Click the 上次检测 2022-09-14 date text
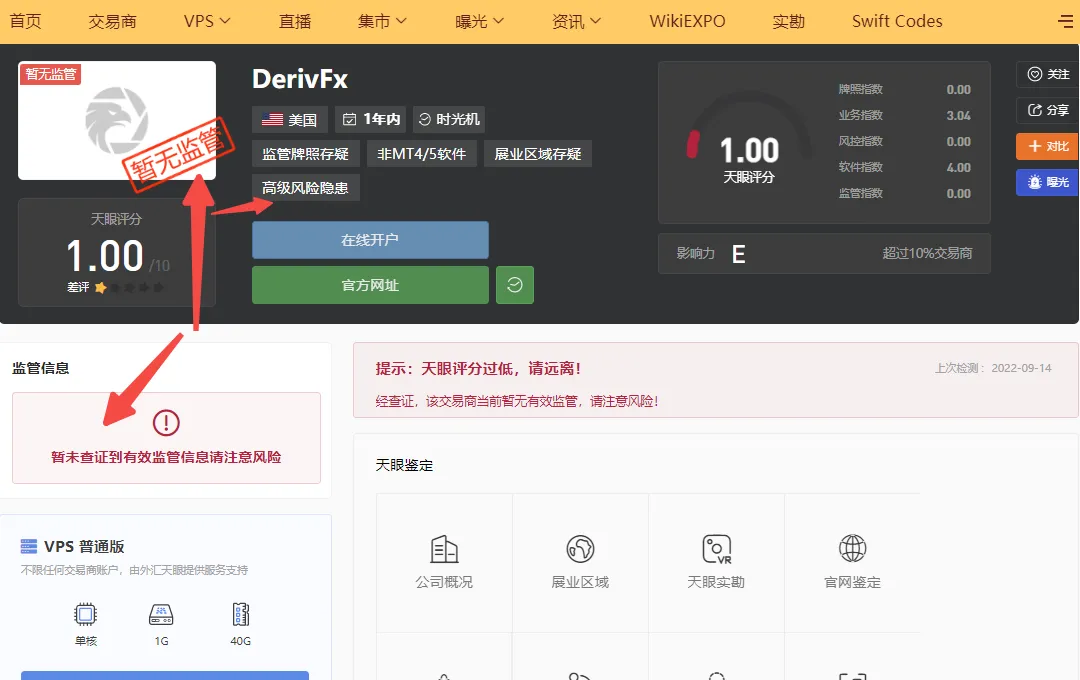This screenshot has height=680, width=1080. pos(993,368)
